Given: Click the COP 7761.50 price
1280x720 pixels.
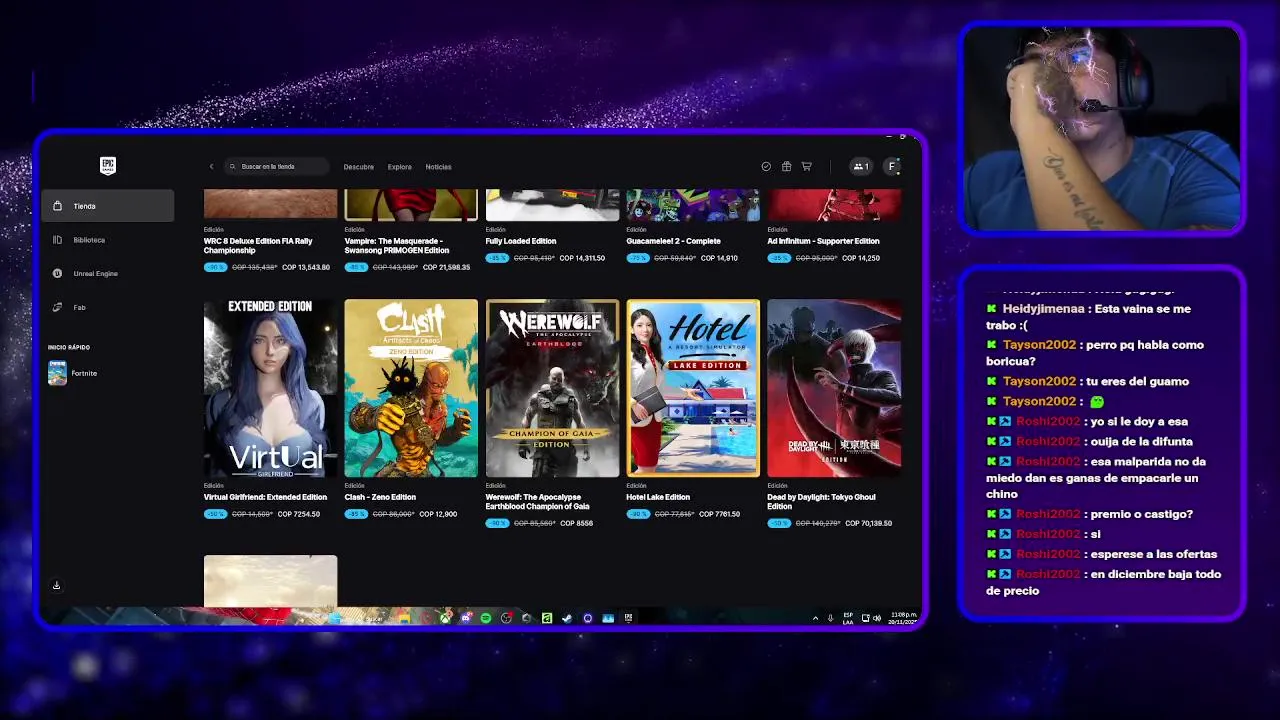Looking at the screenshot, I should point(720,514).
